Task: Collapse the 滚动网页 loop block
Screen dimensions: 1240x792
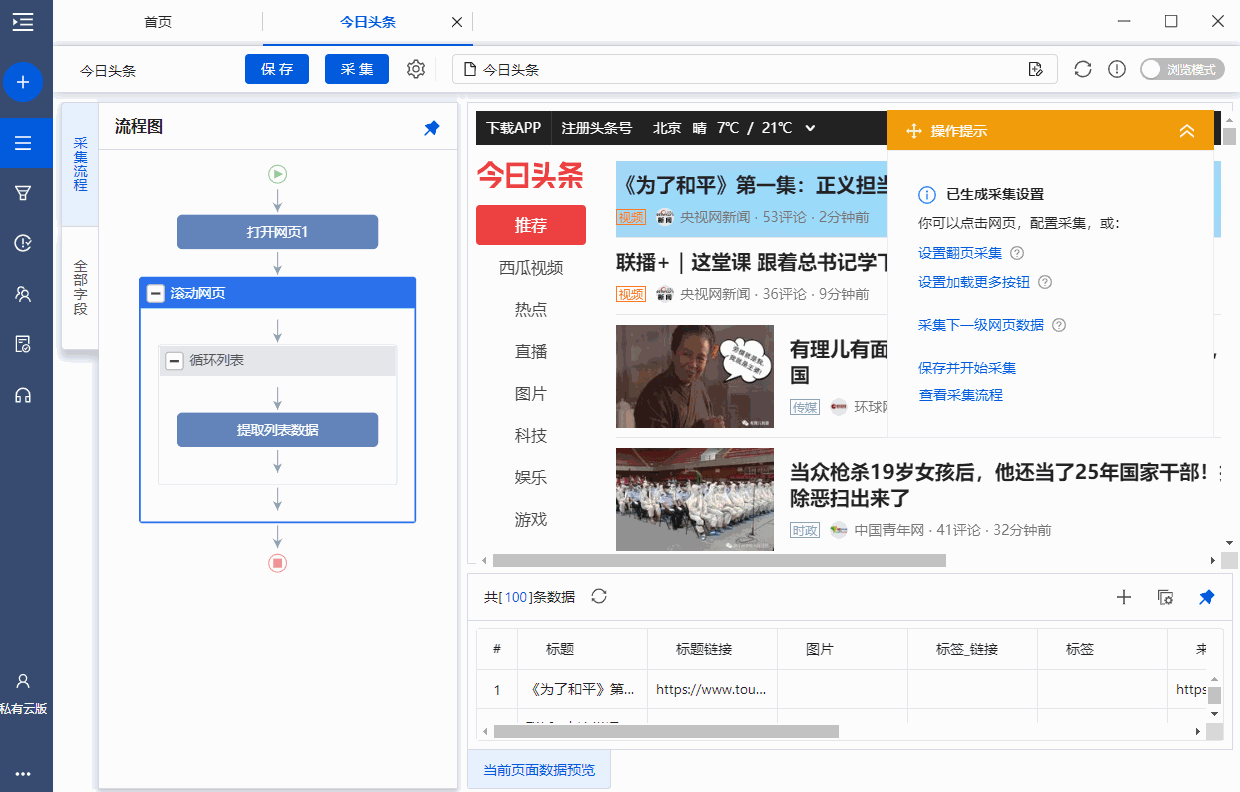Action: click(x=155, y=293)
